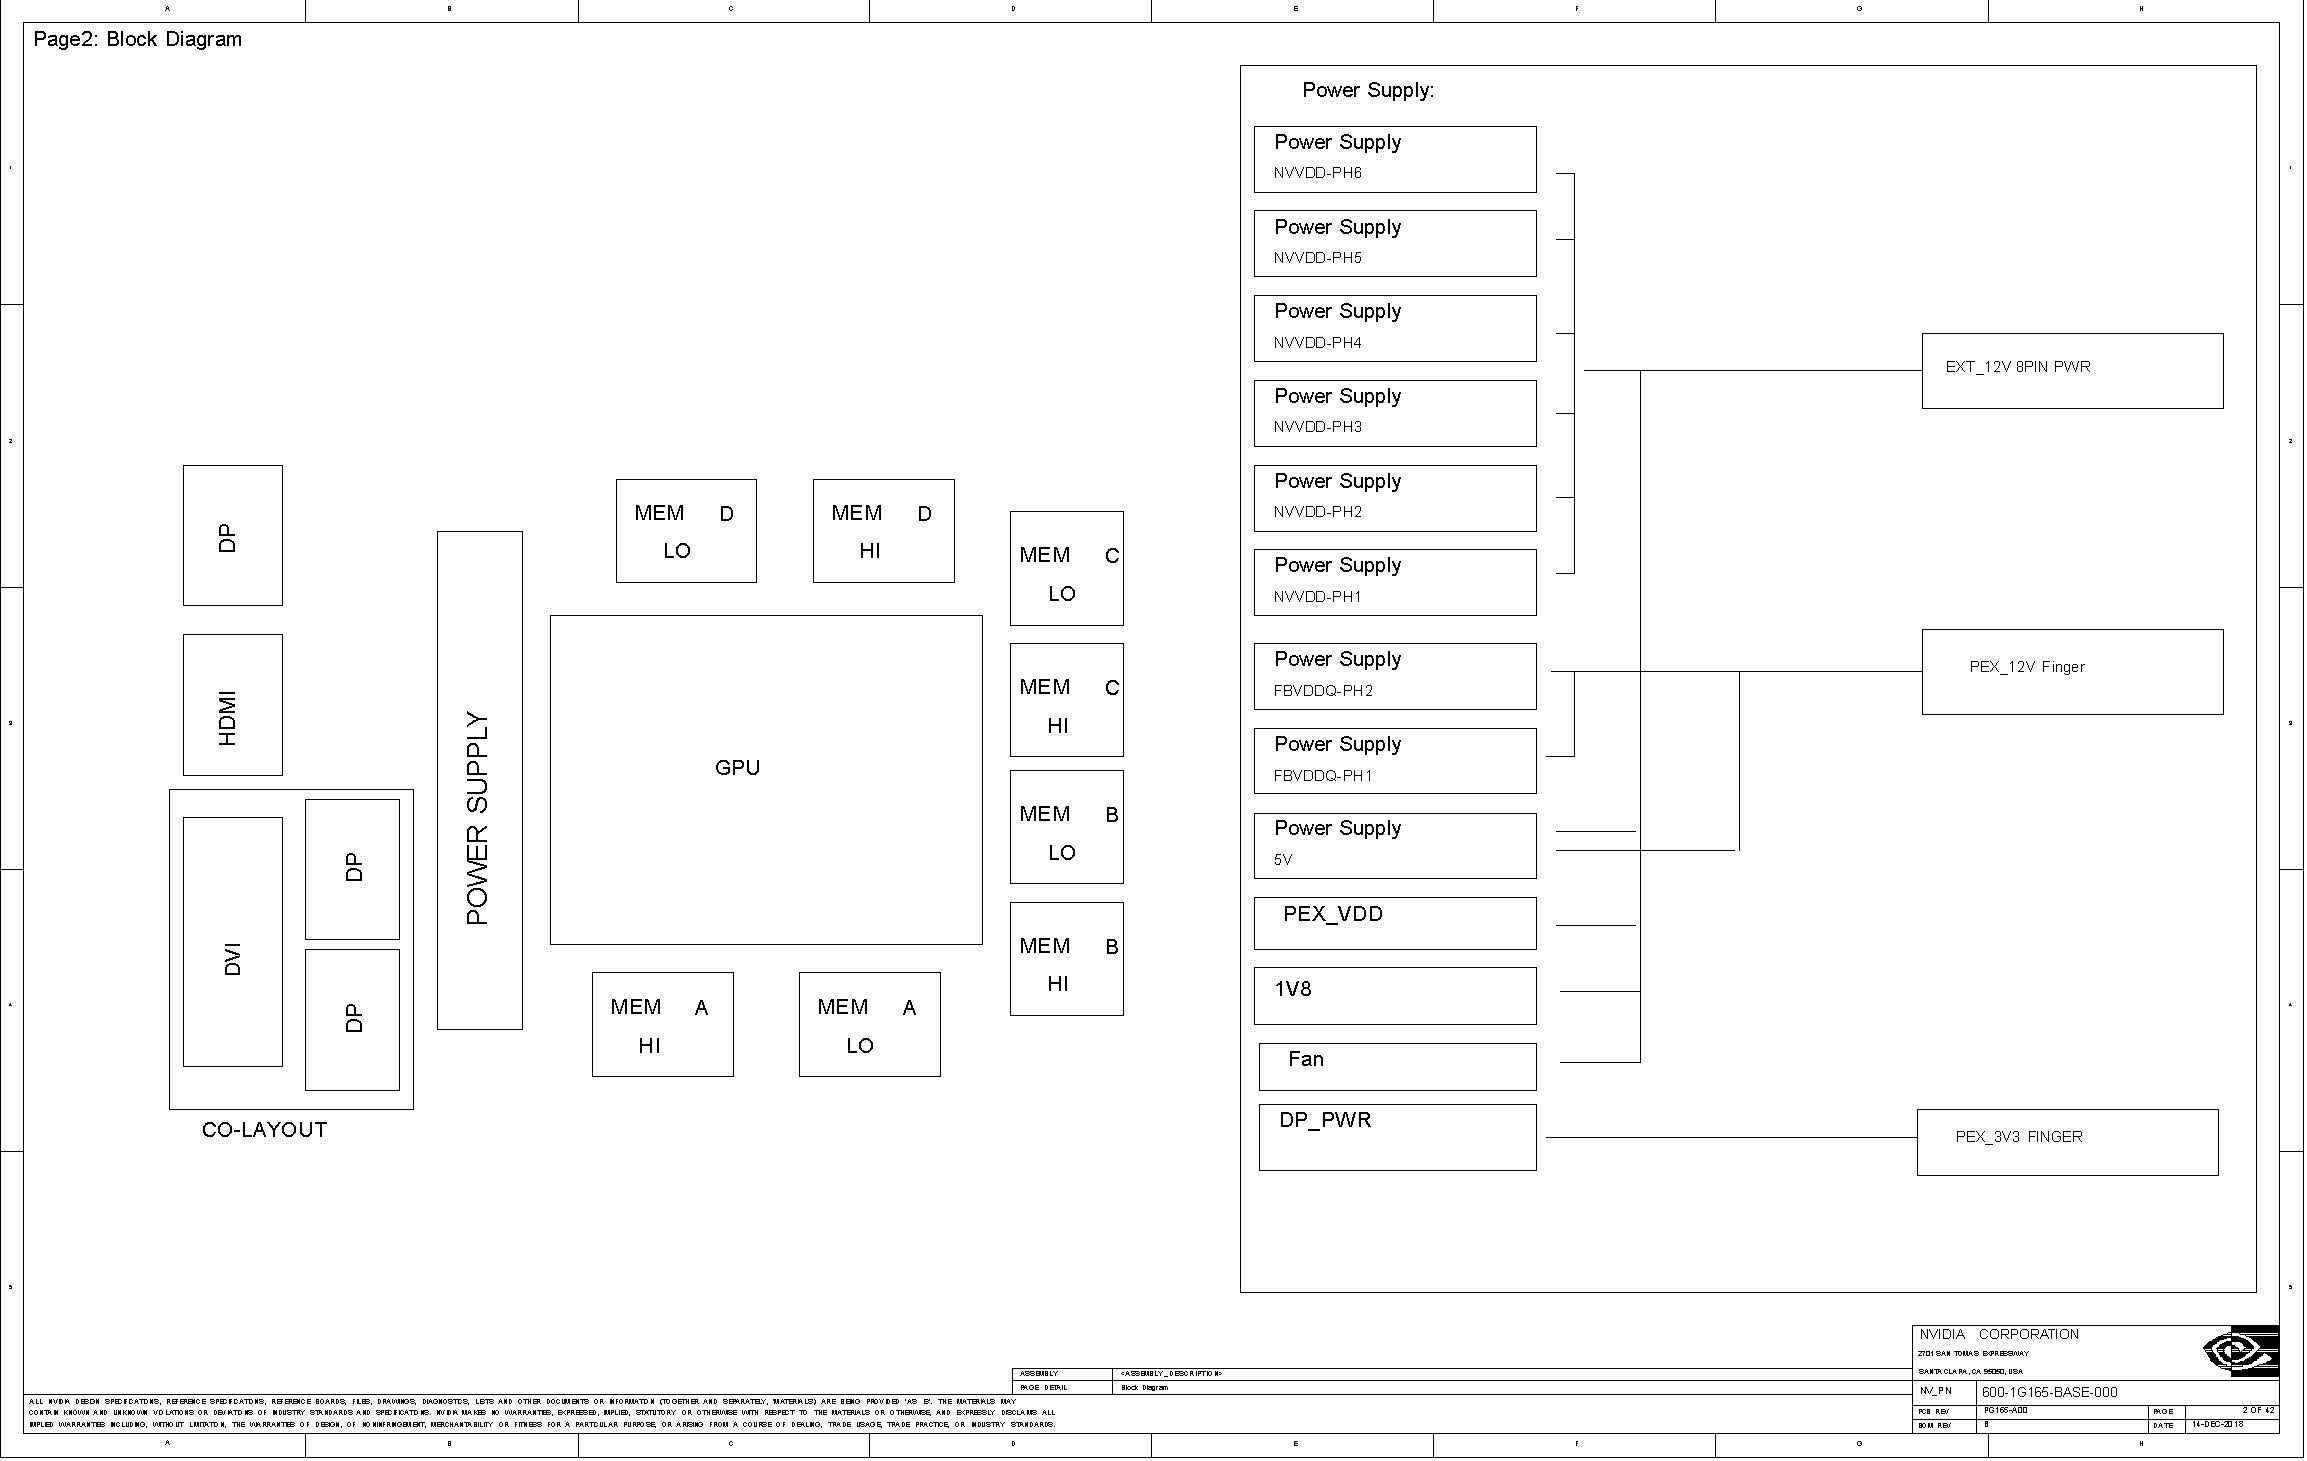This screenshot has width=2307, height=1461.
Task: Select the FBVDDQ-PH1 power supply box
Action: pyautogui.click(x=1395, y=761)
